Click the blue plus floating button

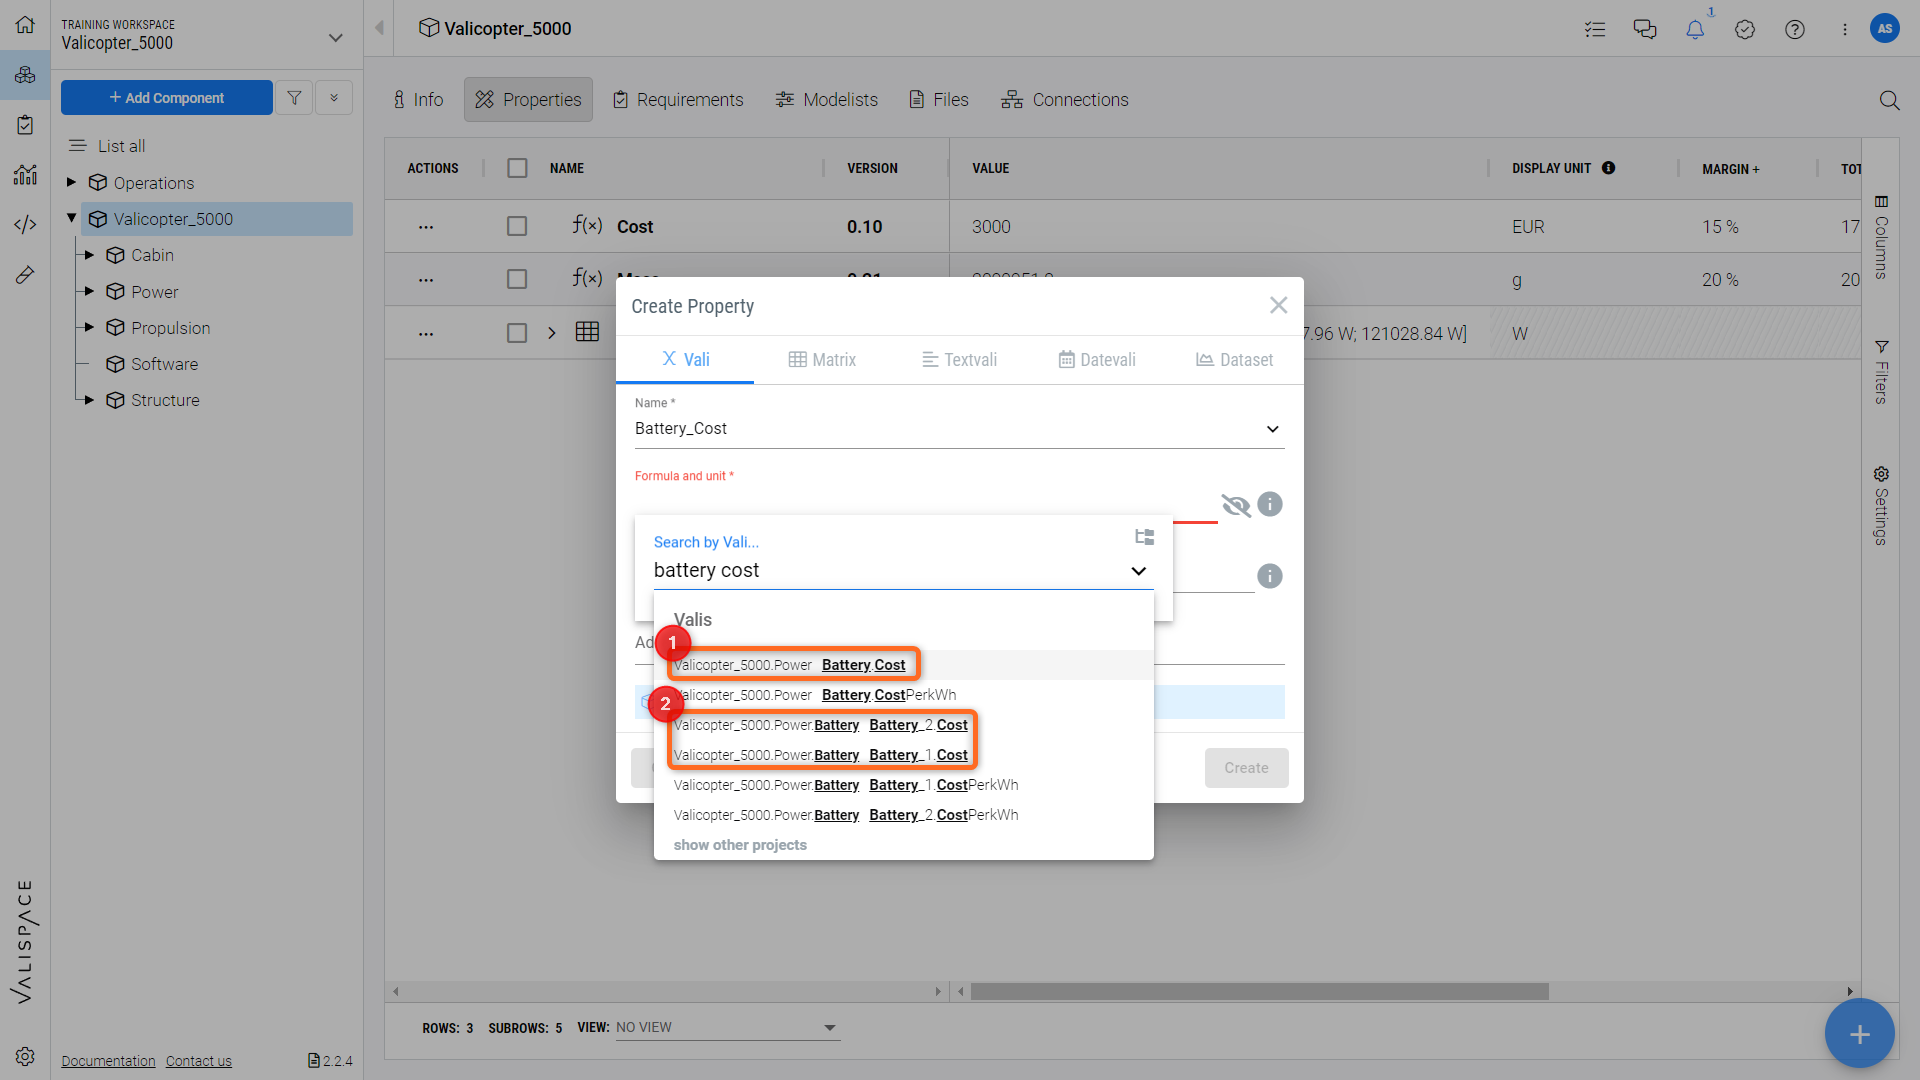point(1859,1034)
